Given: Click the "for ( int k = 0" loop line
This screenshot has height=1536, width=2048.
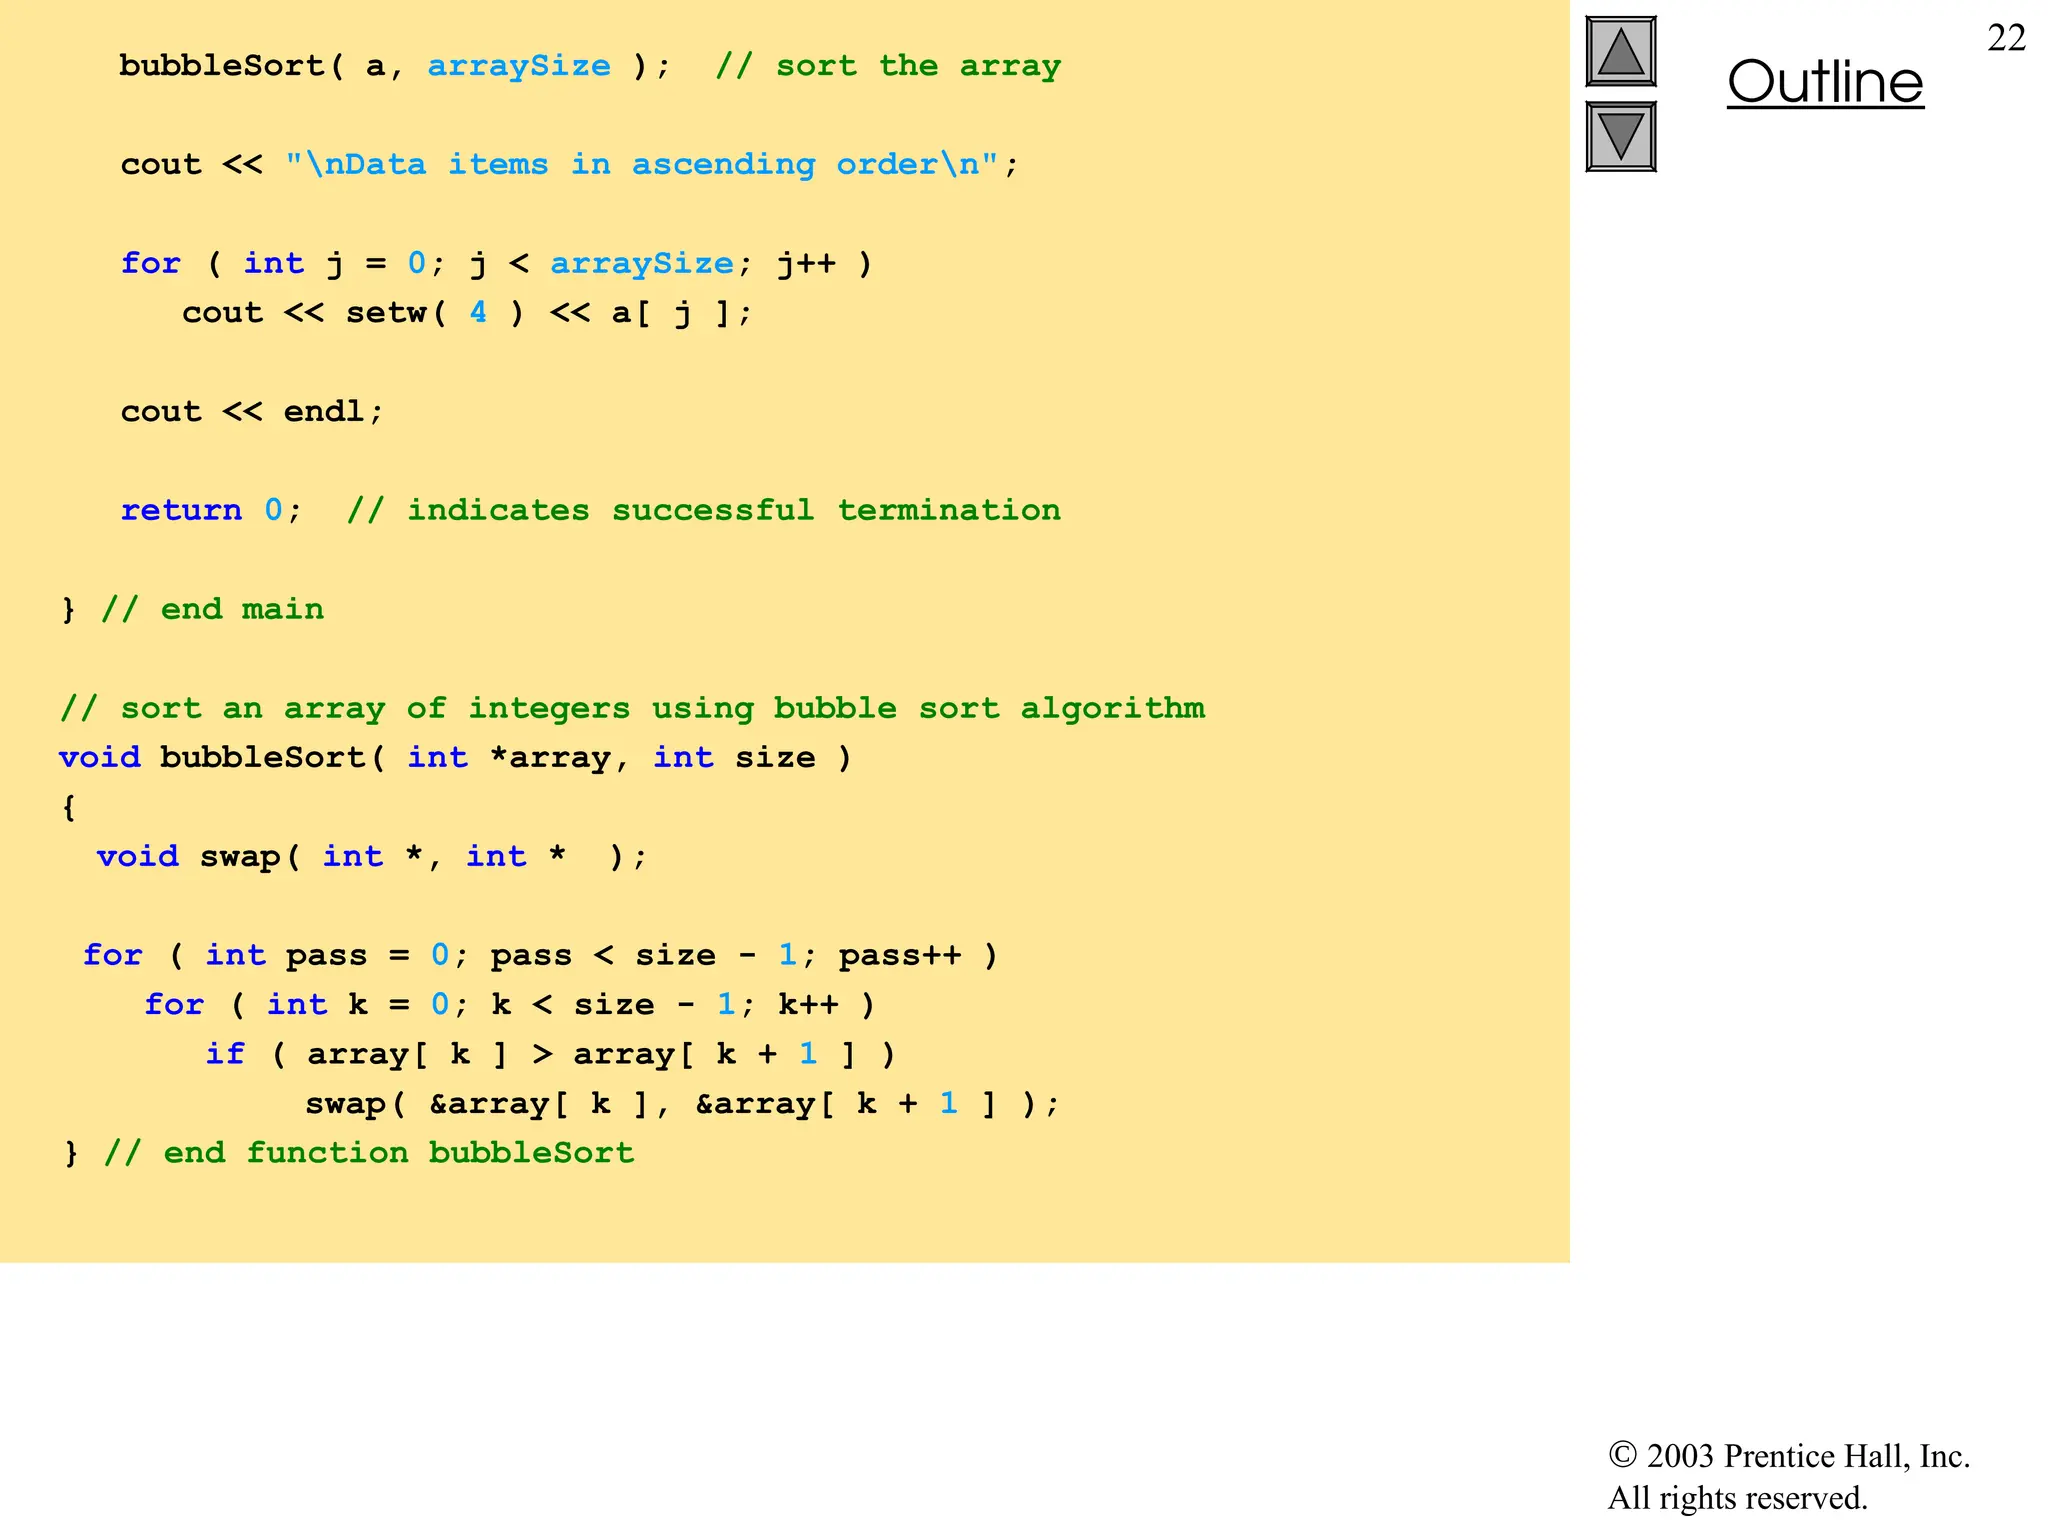Looking at the screenshot, I should point(509,1004).
